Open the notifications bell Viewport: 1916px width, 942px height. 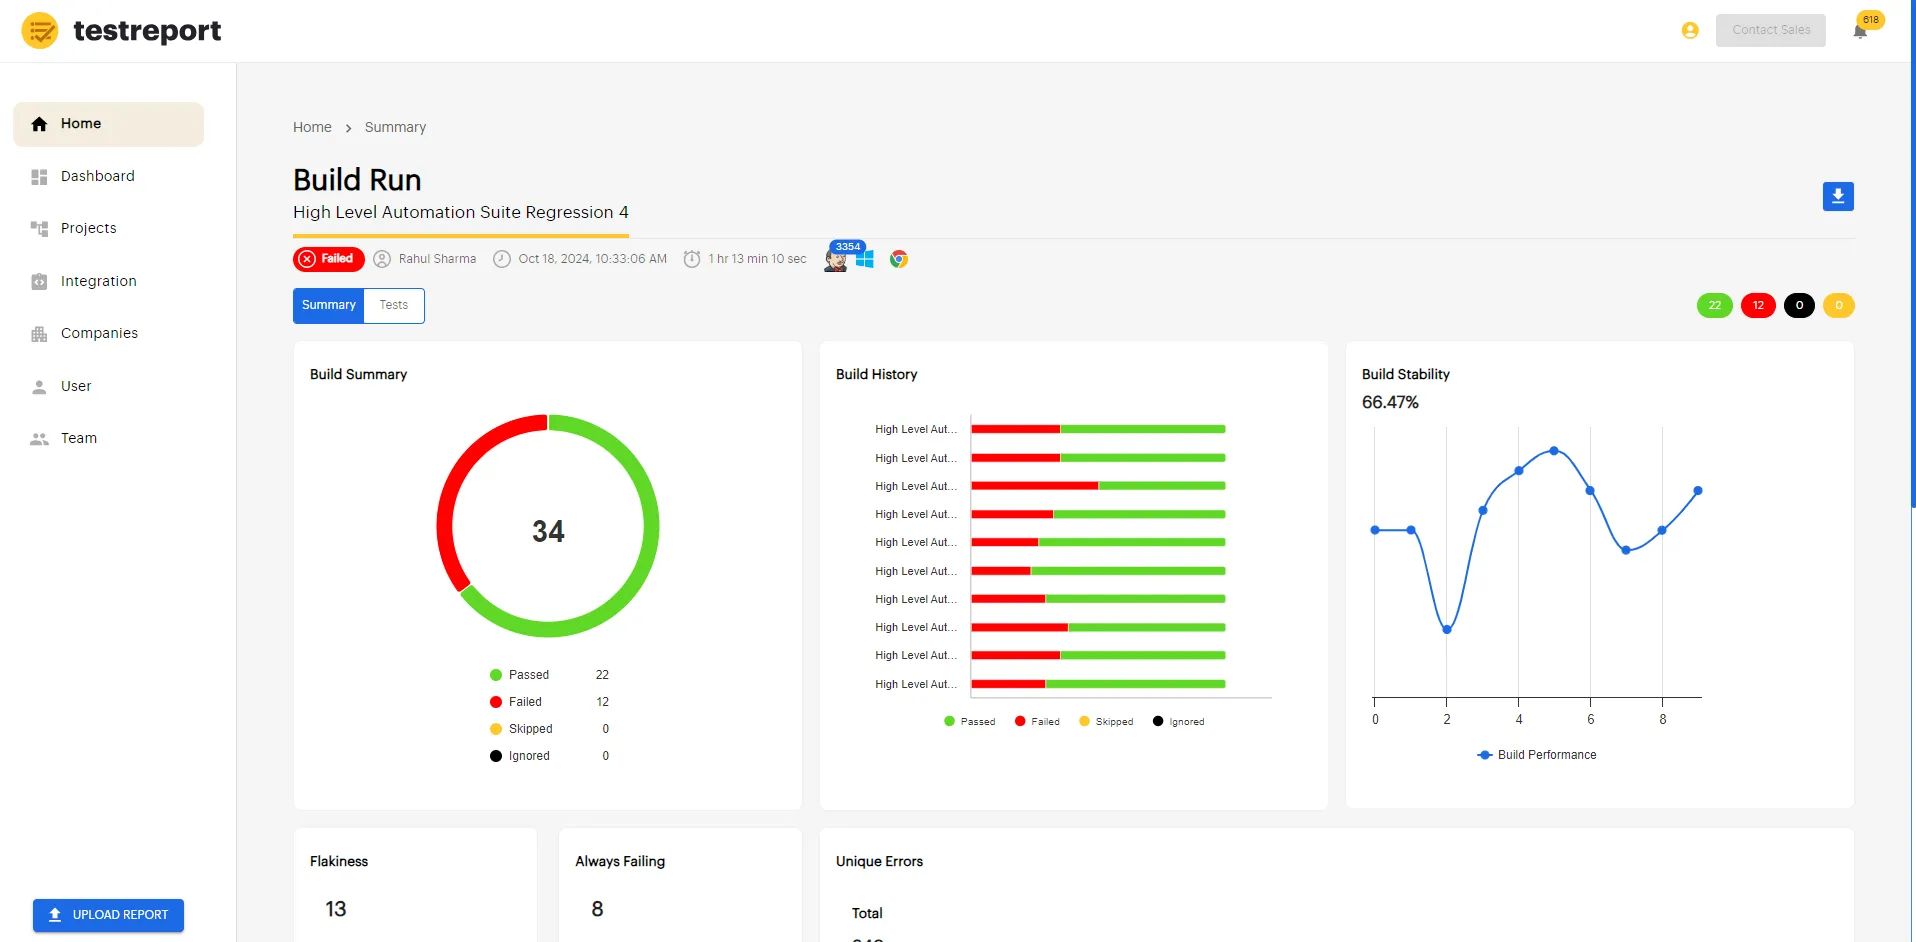[1859, 32]
